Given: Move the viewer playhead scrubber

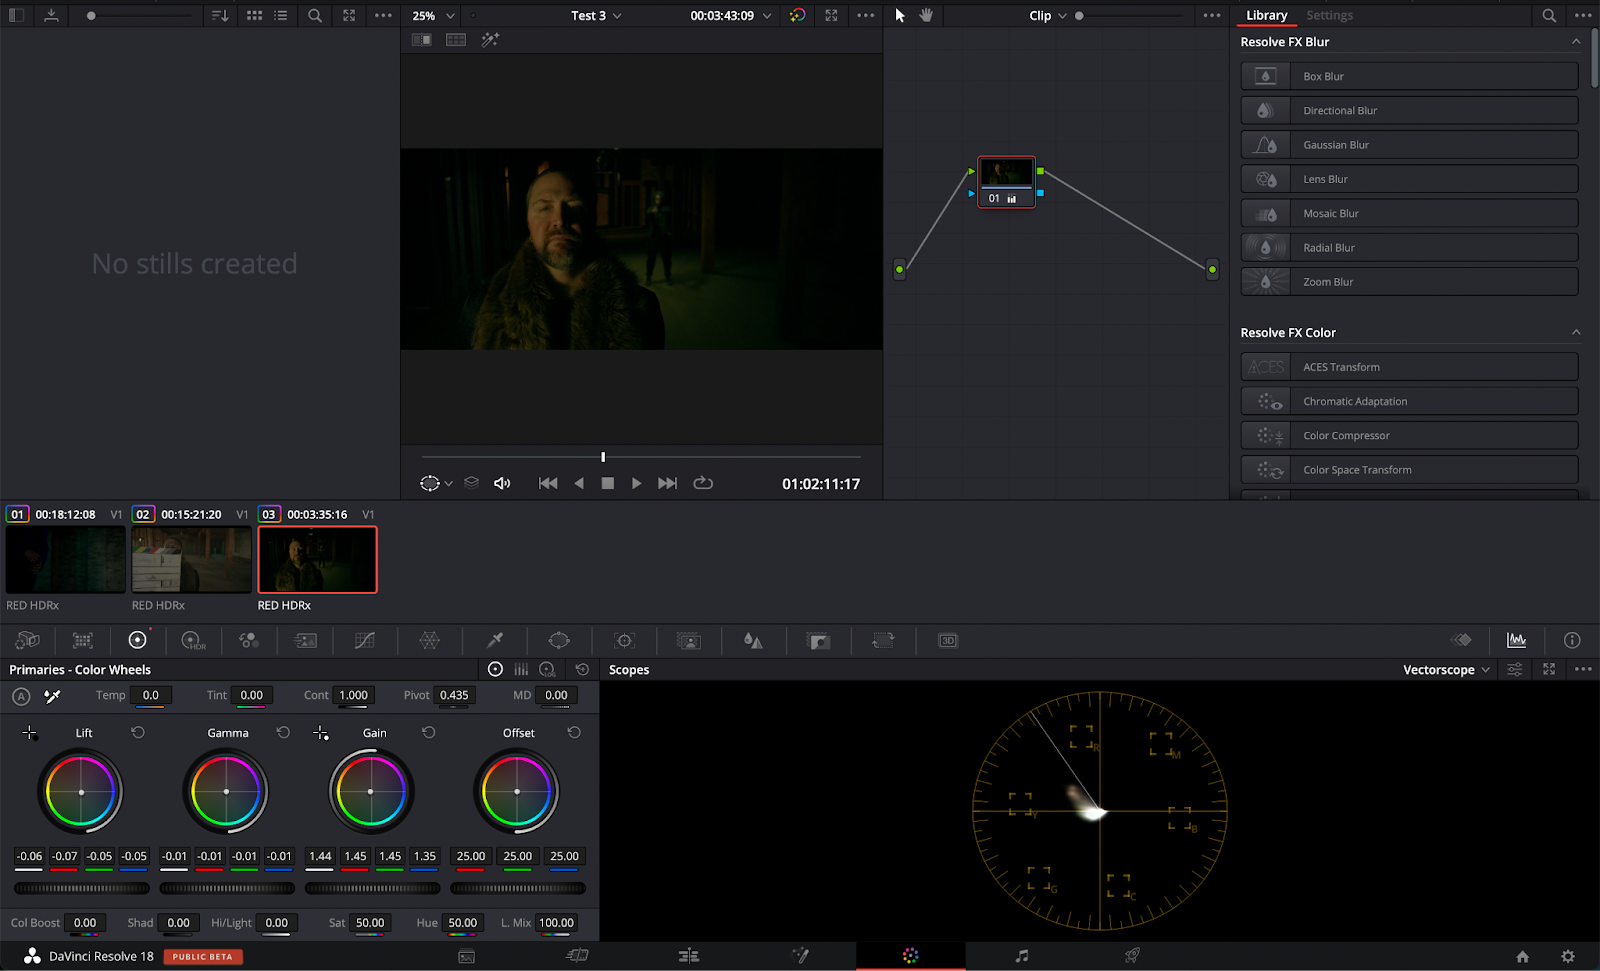Looking at the screenshot, I should pyautogui.click(x=603, y=457).
